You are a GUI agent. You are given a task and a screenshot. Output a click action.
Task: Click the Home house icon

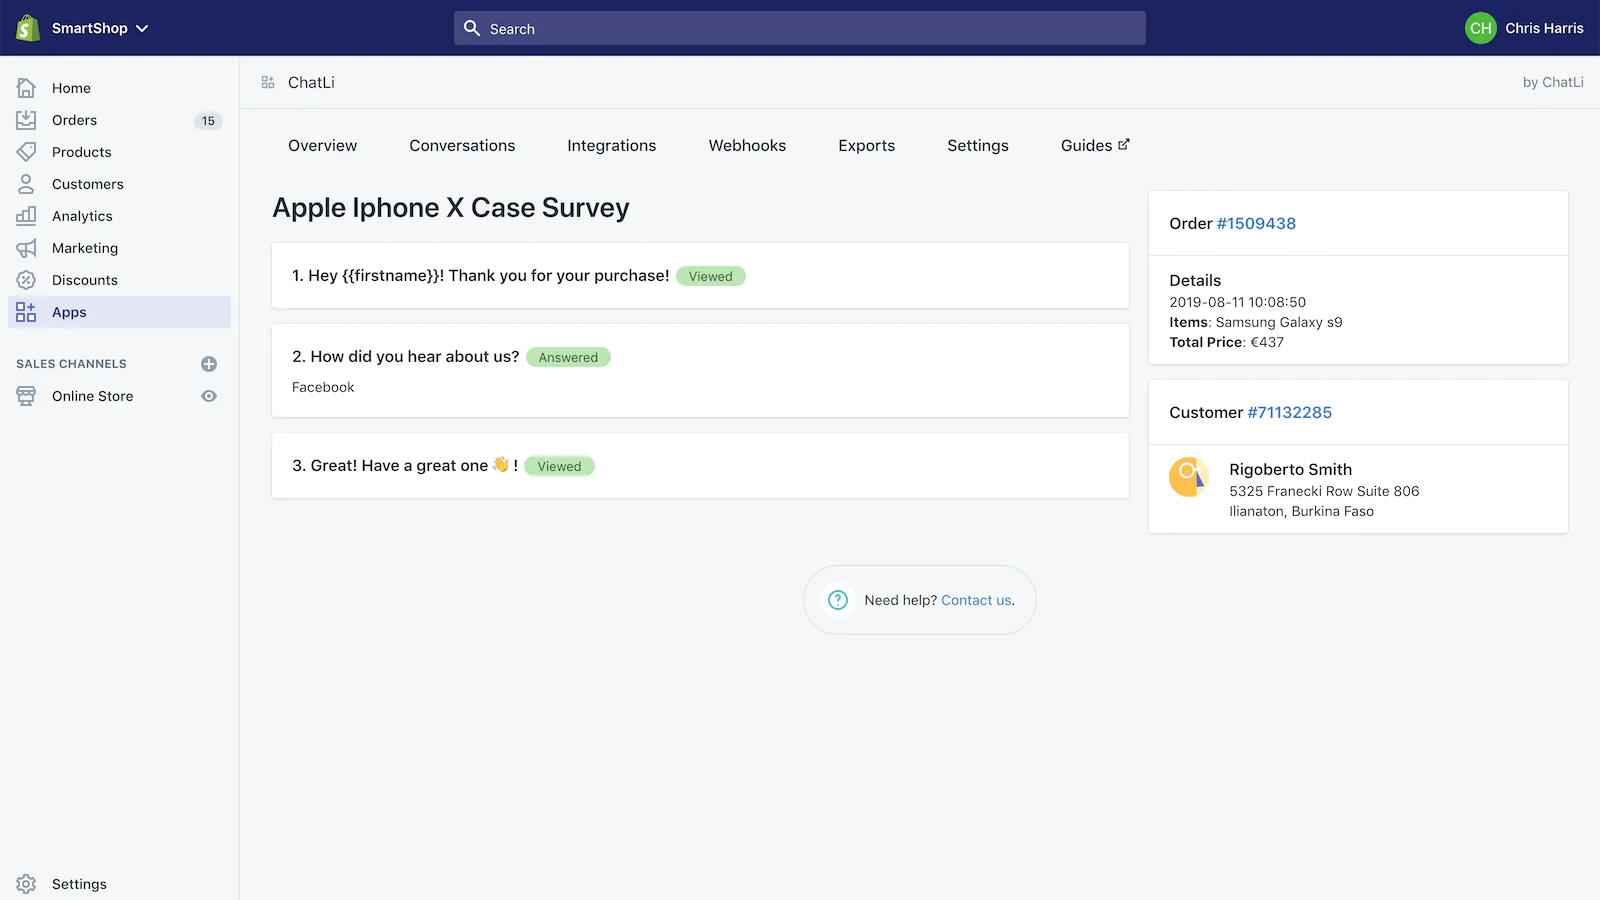pyautogui.click(x=26, y=88)
